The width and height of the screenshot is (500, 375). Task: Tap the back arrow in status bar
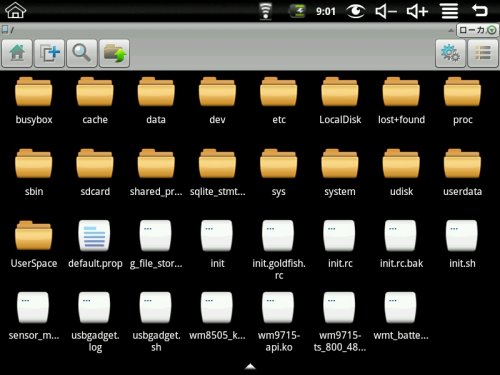point(480,11)
